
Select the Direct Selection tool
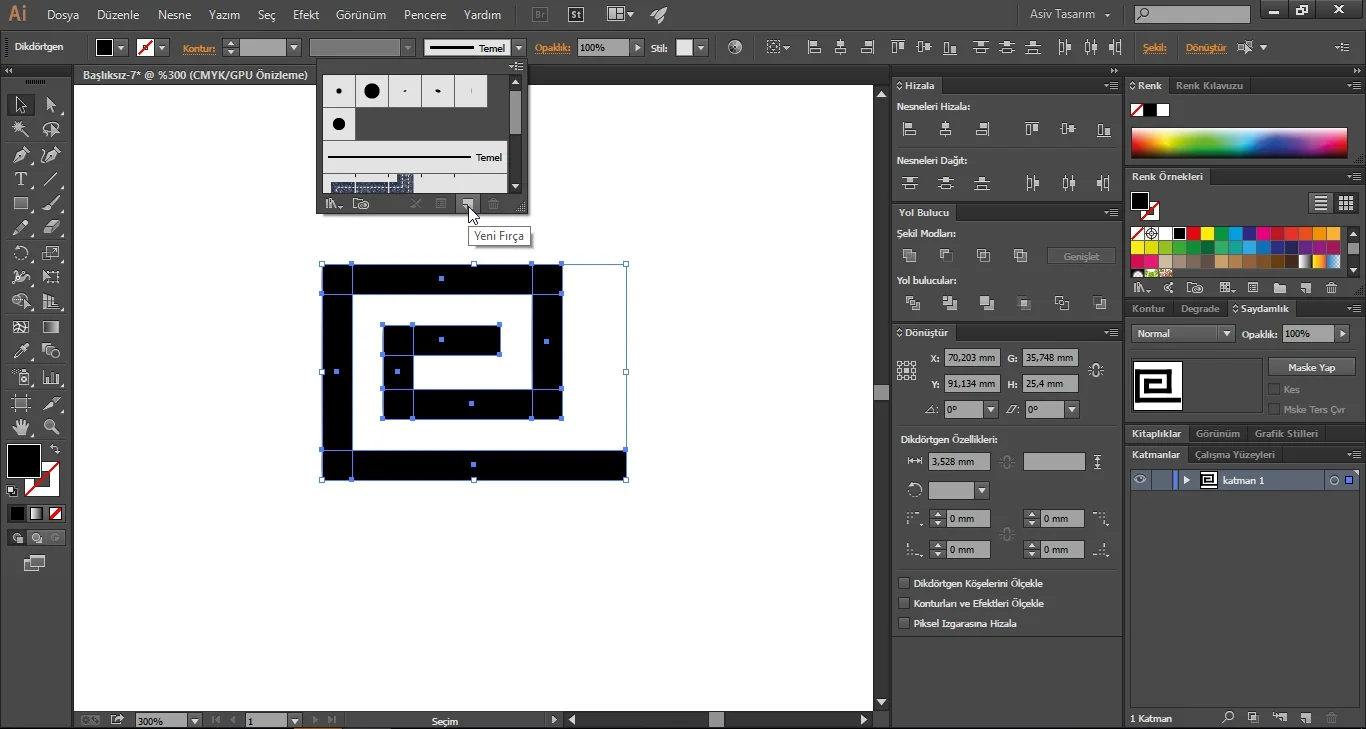[51, 105]
